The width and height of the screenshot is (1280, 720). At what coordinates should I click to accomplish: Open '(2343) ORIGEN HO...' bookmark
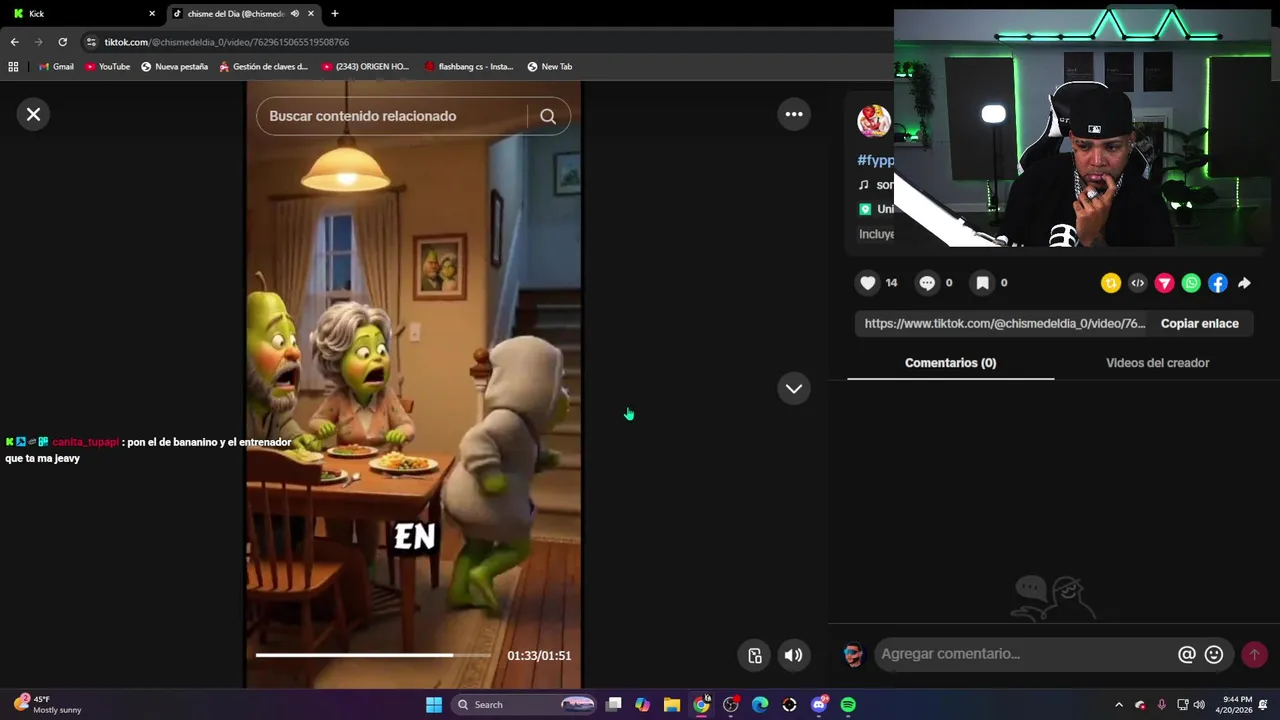pyautogui.click(x=365, y=67)
